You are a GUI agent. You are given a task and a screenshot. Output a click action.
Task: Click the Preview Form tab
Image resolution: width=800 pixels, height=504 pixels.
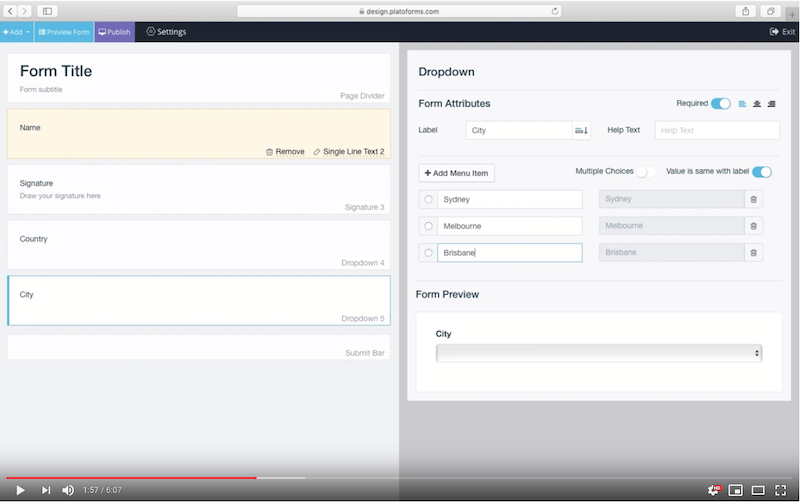(x=64, y=32)
